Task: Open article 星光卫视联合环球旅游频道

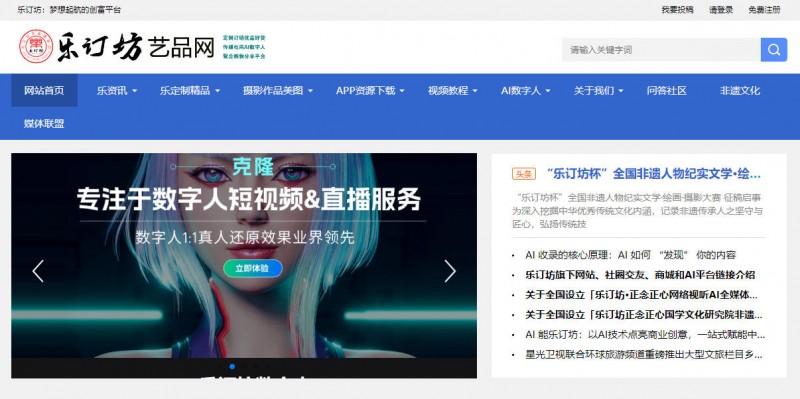Action: point(643,355)
